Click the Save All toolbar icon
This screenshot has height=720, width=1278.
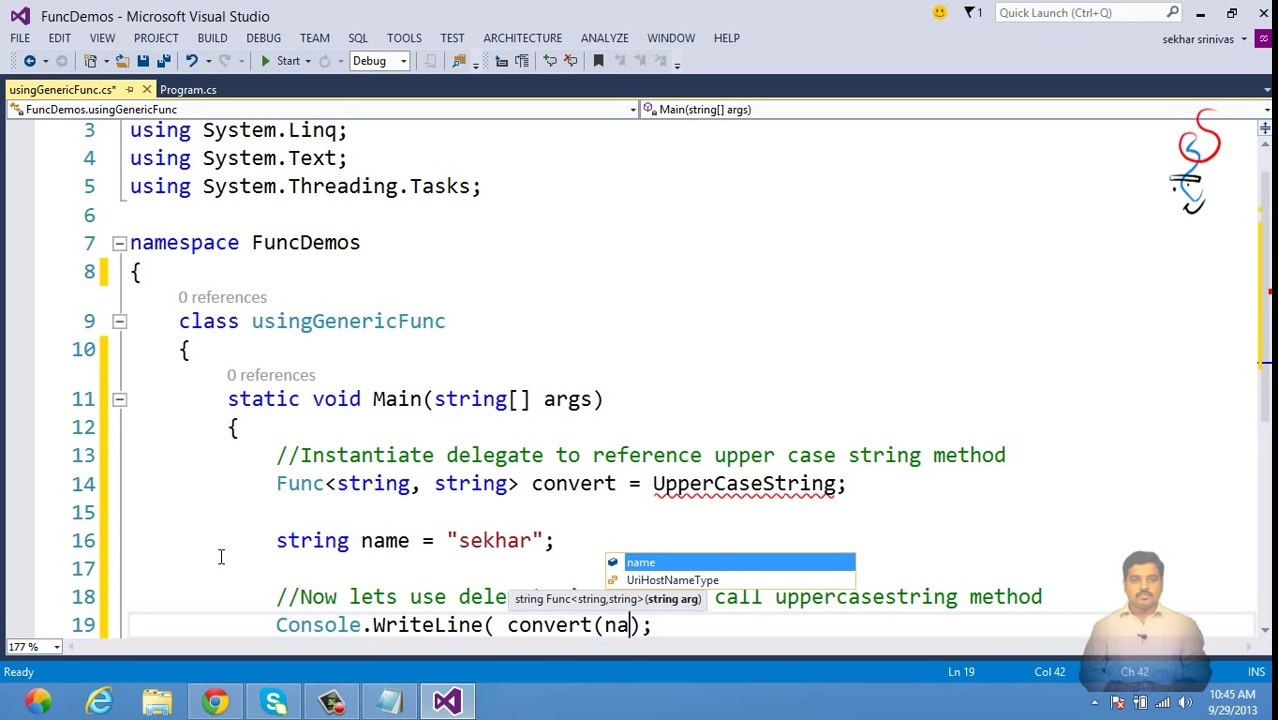[x=163, y=61]
